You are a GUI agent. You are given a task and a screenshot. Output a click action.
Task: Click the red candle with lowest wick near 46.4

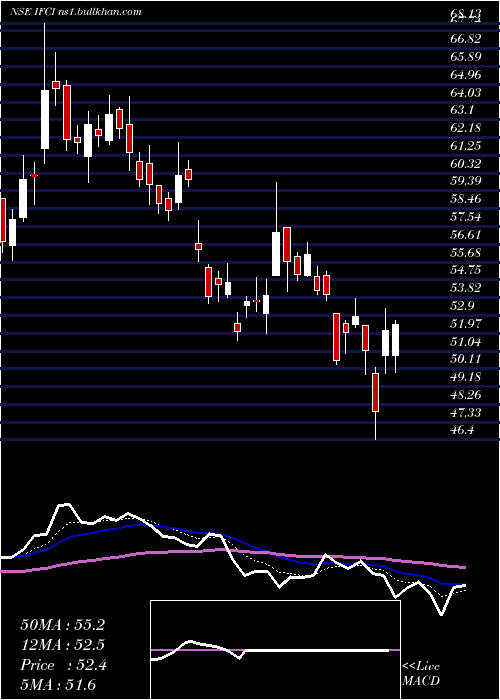point(375,392)
